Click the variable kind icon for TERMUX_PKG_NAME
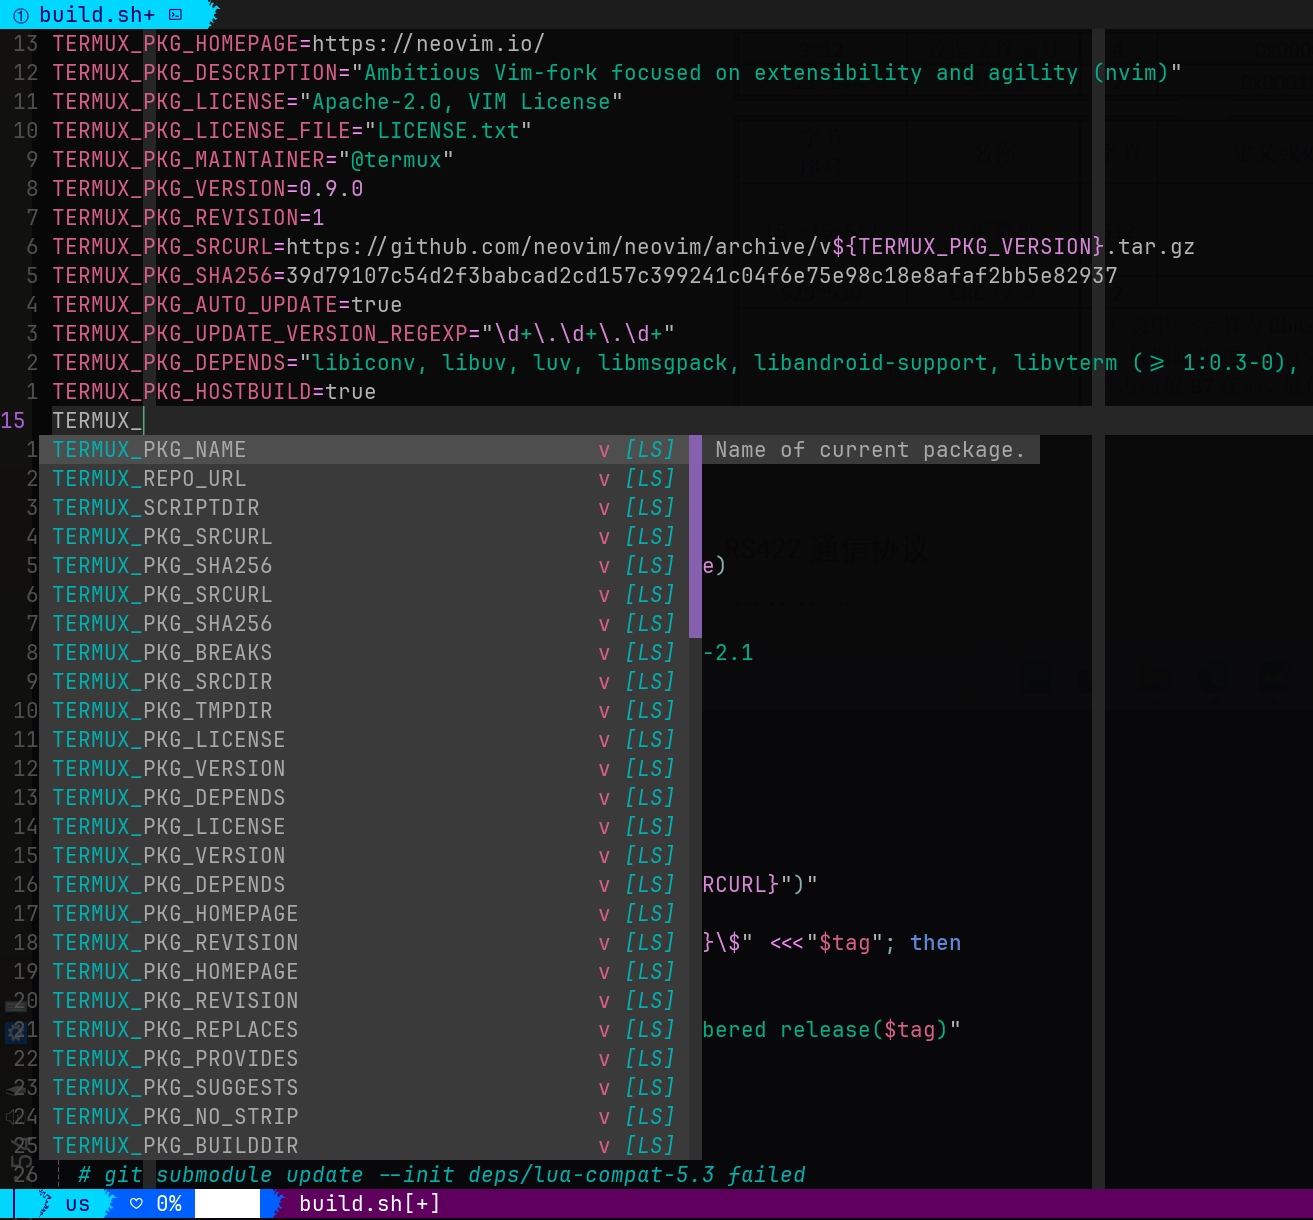 (x=604, y=450)
